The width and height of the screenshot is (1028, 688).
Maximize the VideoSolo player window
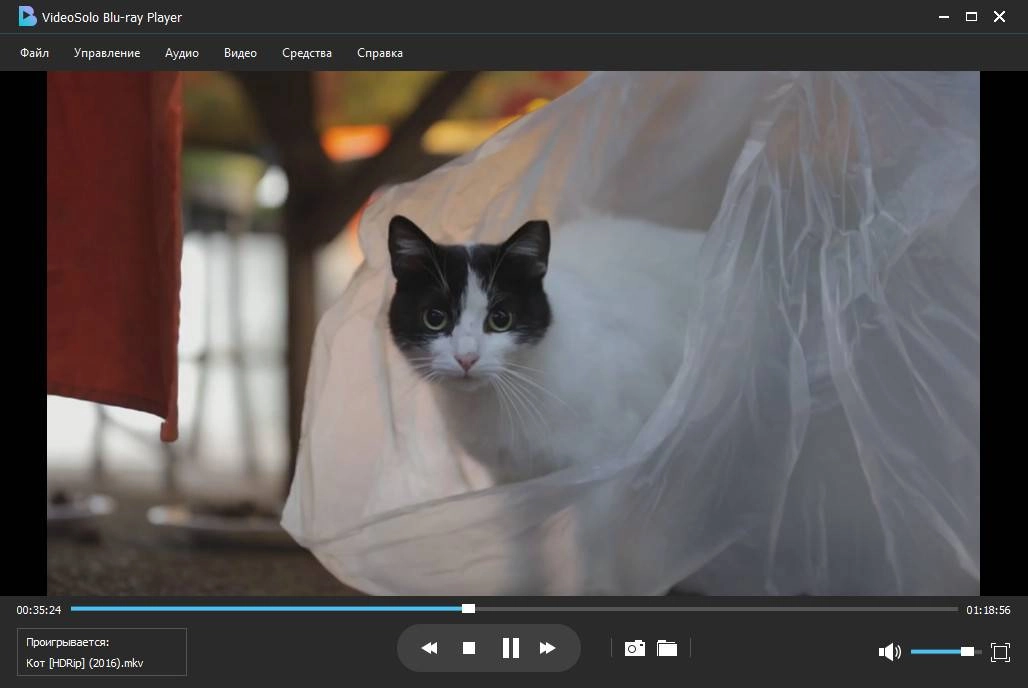[x=972, y=17]
